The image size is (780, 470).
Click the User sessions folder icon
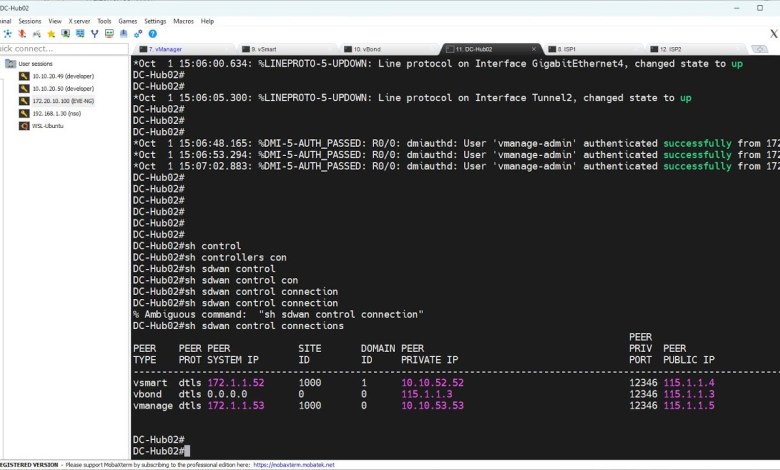(x=10, y=64)
